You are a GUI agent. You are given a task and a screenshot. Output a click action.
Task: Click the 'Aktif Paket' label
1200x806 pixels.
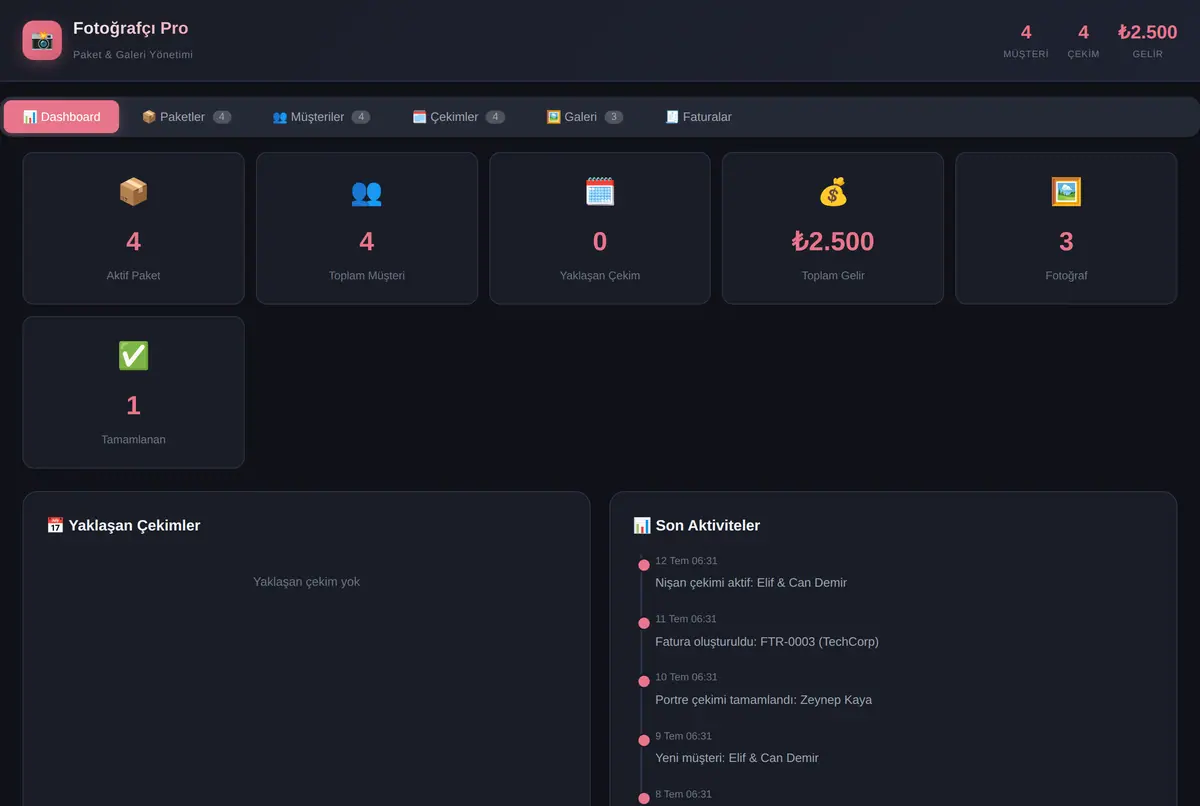[133, 275]
